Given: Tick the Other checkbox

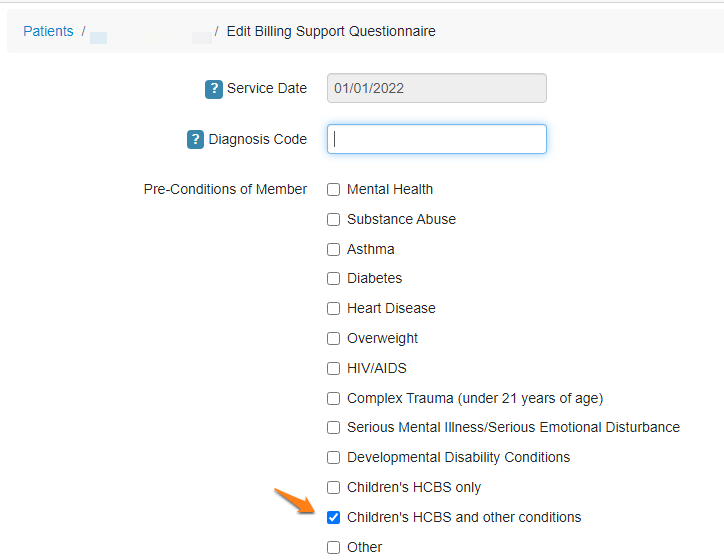Looking at the screenshot, I should 333,548.
